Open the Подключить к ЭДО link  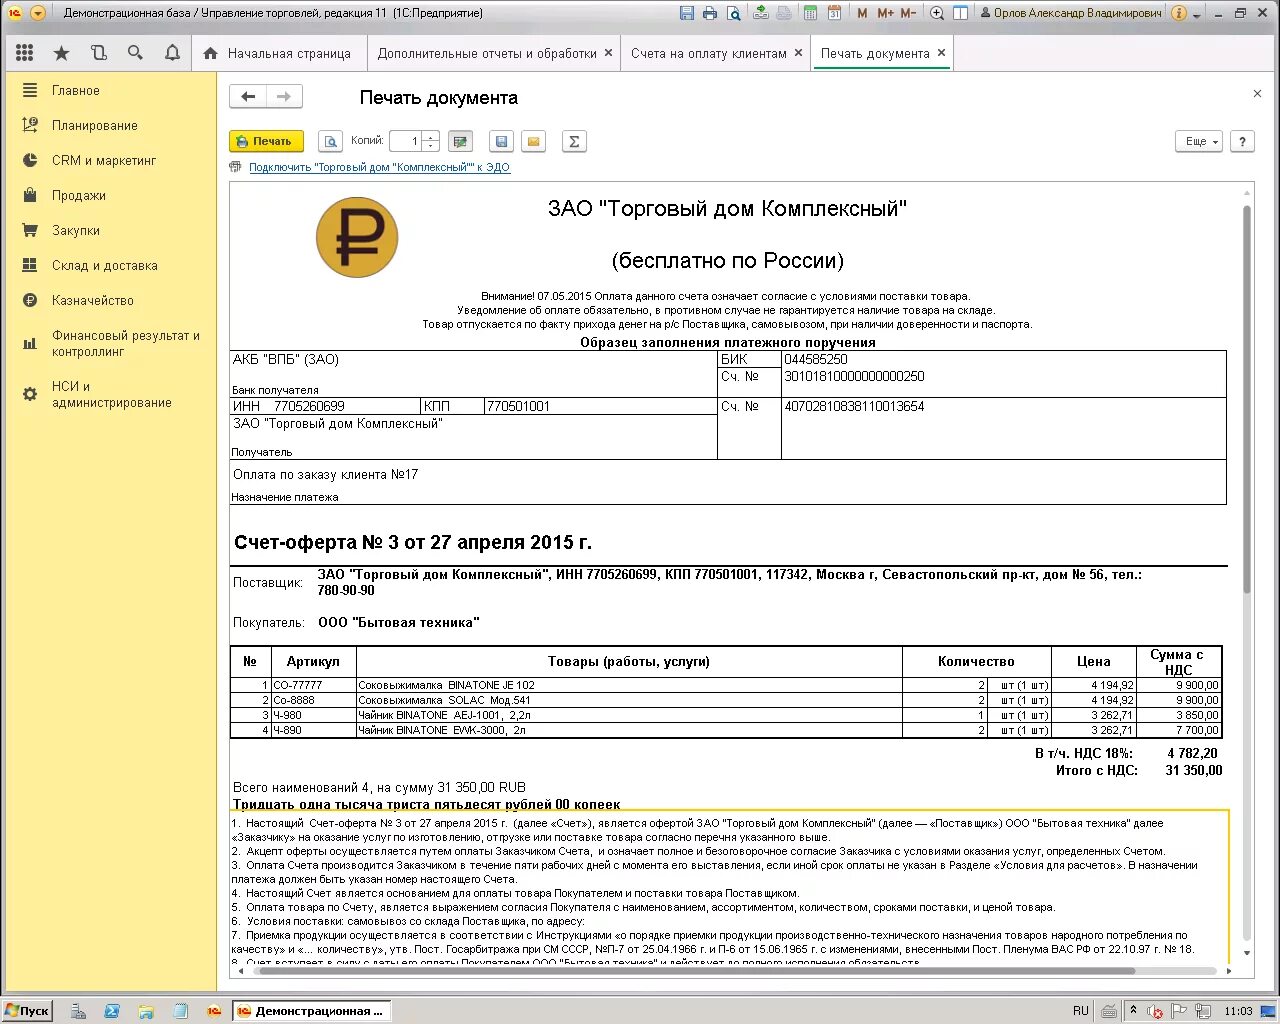point(379,167)
